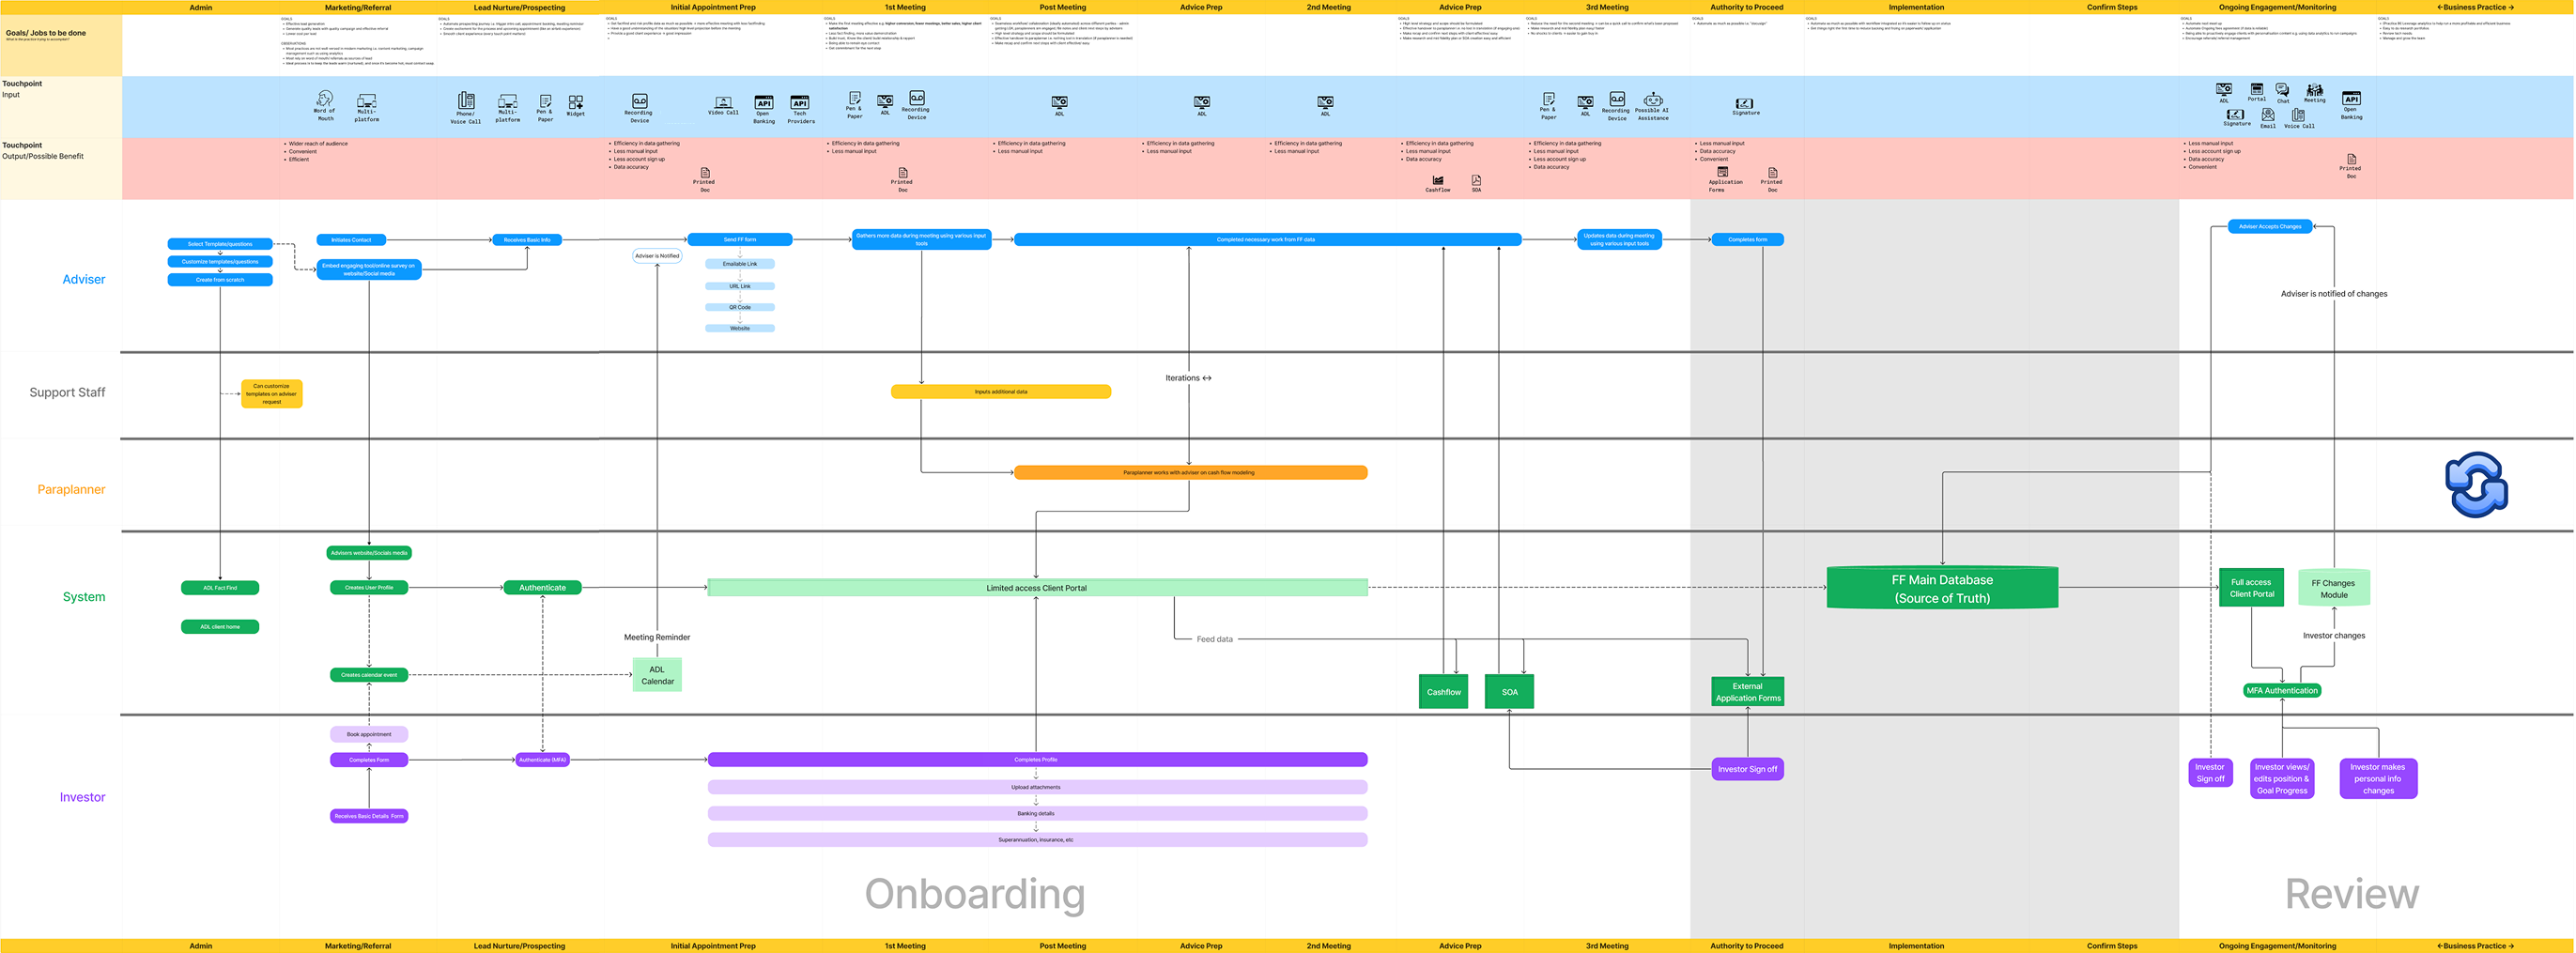Image resolution: width=2576 pixels, height=953 pixels.
Task: Select the Possible AI Assistance robot icon
Action: (x=1653, y=99)
